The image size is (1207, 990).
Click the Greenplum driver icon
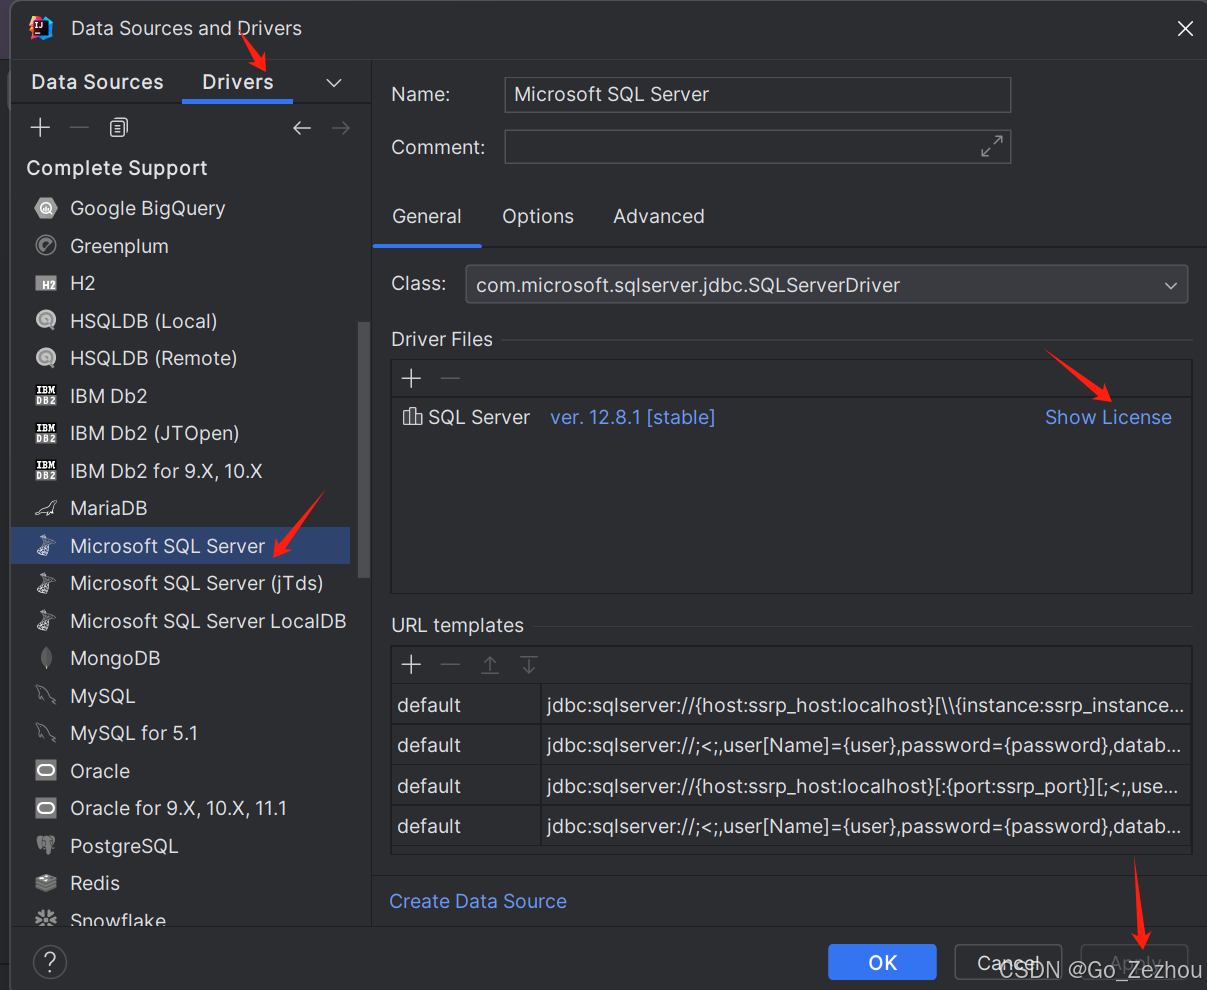click(46, 246)
